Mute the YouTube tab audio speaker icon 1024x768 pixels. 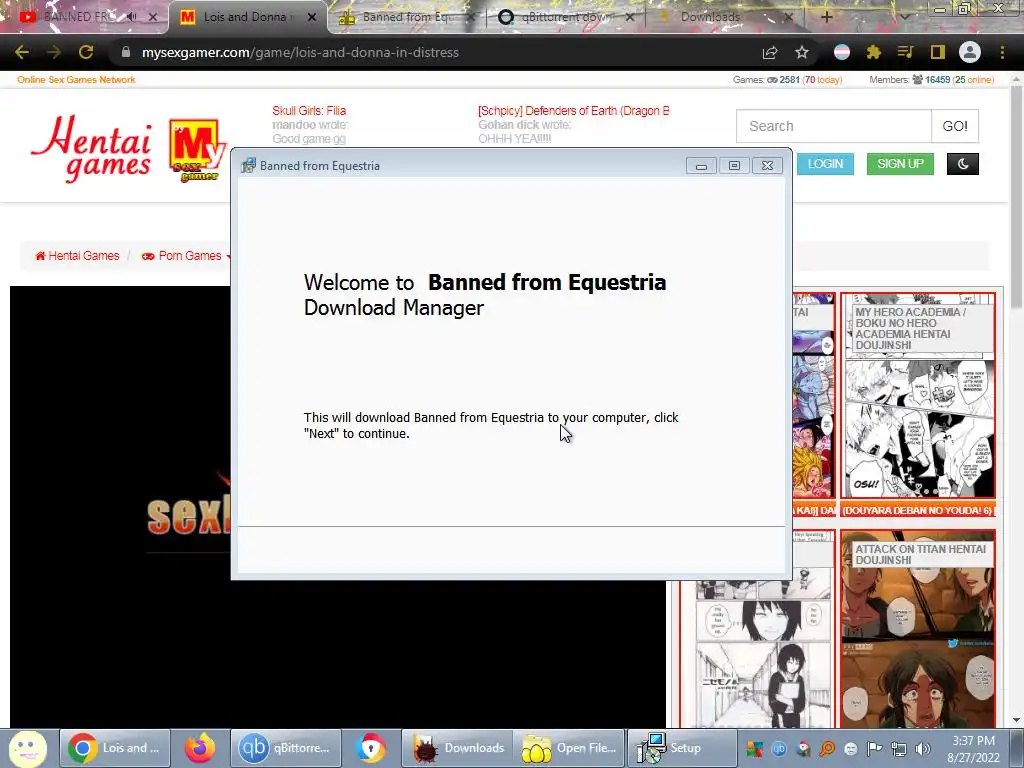pos(132,17)
